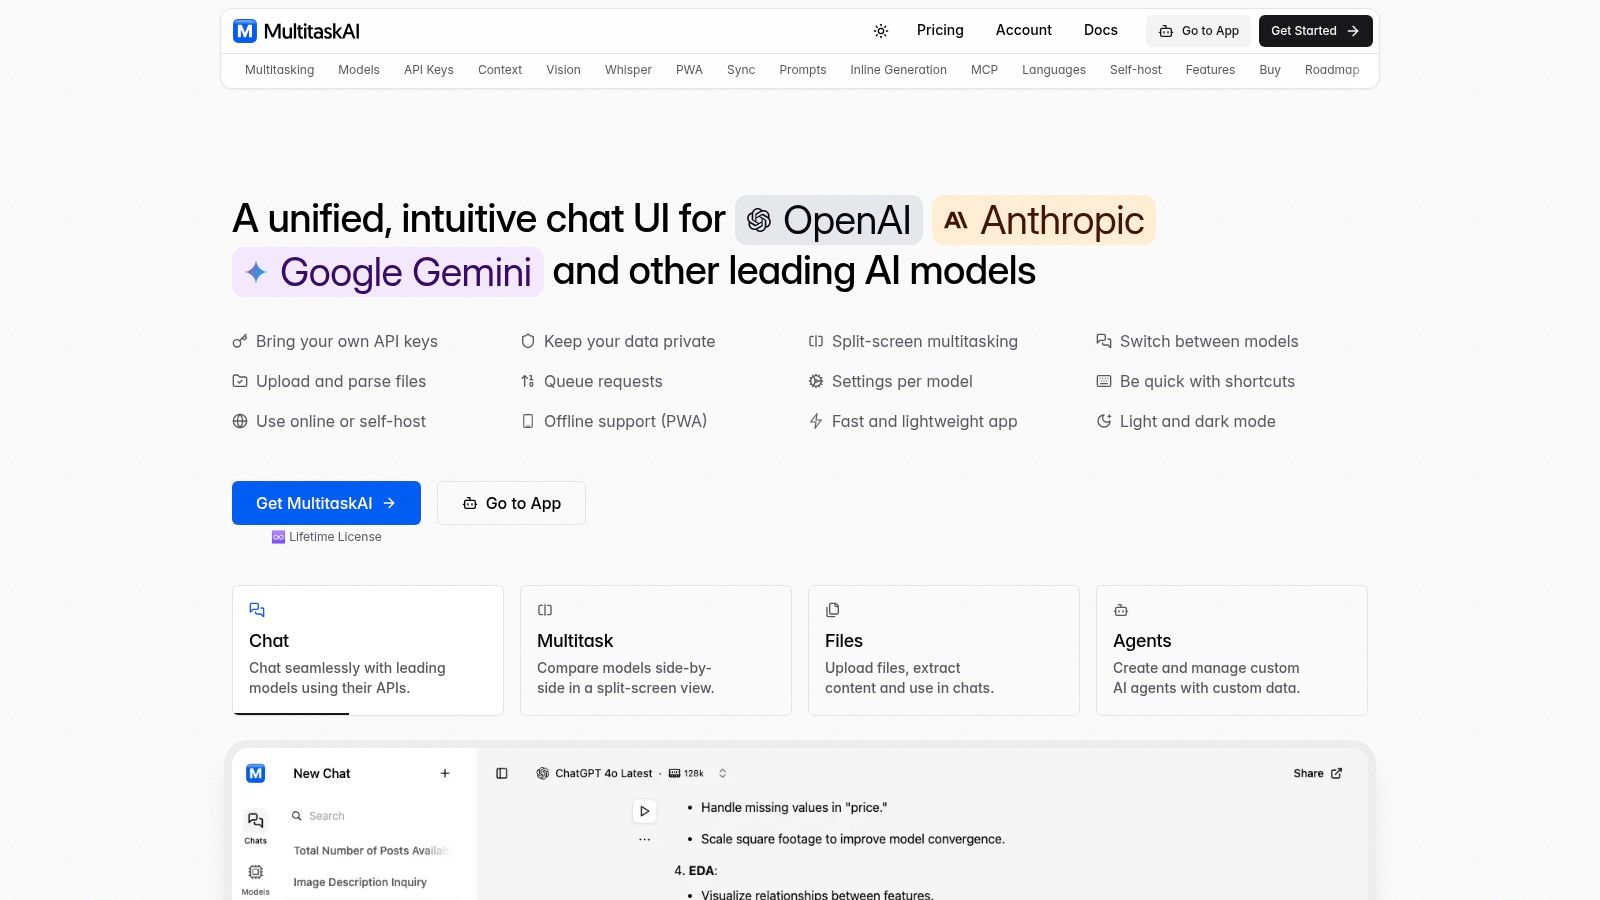Click the split-screen icon beside Split-screen multitasking

pyautogui.click(x=816, y=341)
